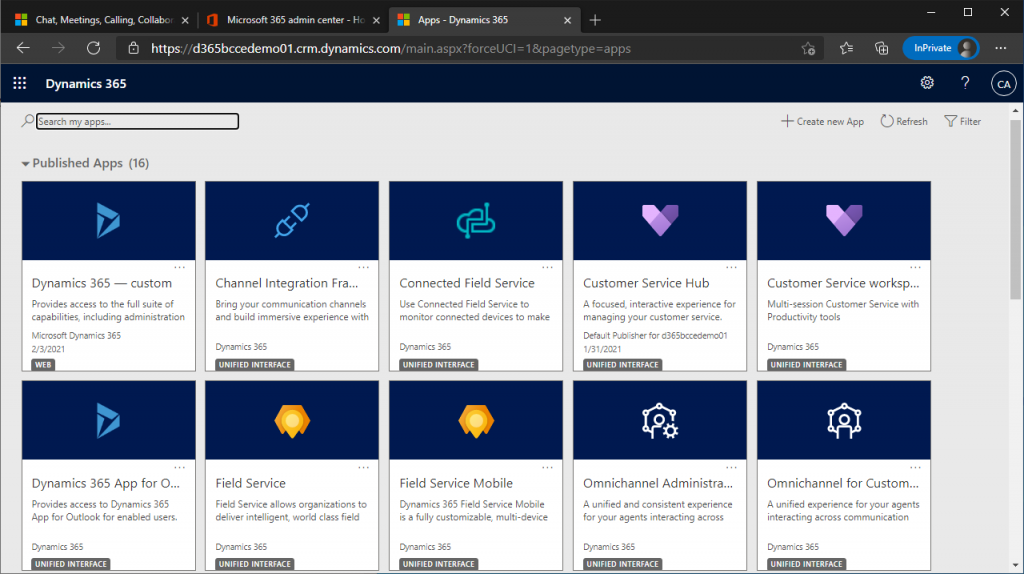Viewport: 1024px width, 574px height.
Task: Open more options for Customer Service workspace
Action: click(x=915, y=267)
